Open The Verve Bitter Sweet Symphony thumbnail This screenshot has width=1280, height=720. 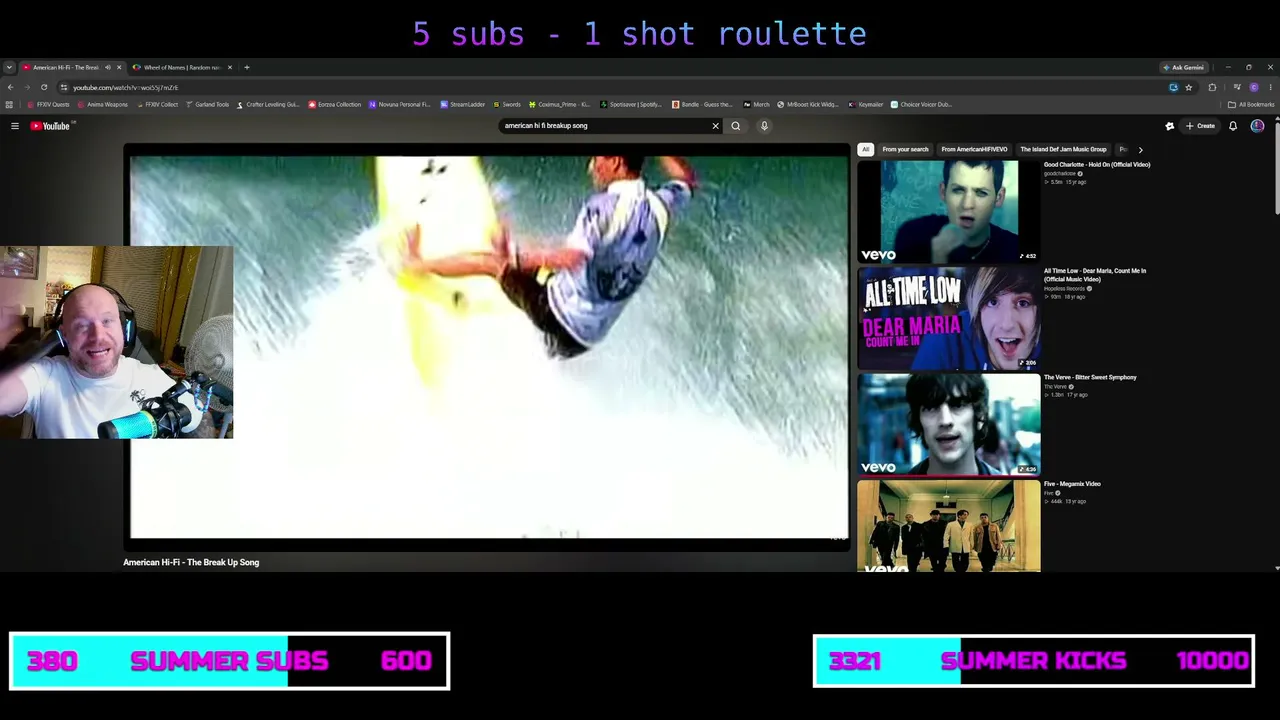click(x=948, y=424)
